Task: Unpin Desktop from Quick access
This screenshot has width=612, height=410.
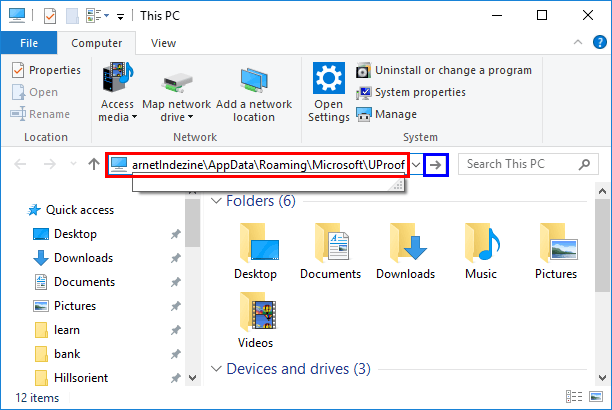Action: [x=176, y=234]
